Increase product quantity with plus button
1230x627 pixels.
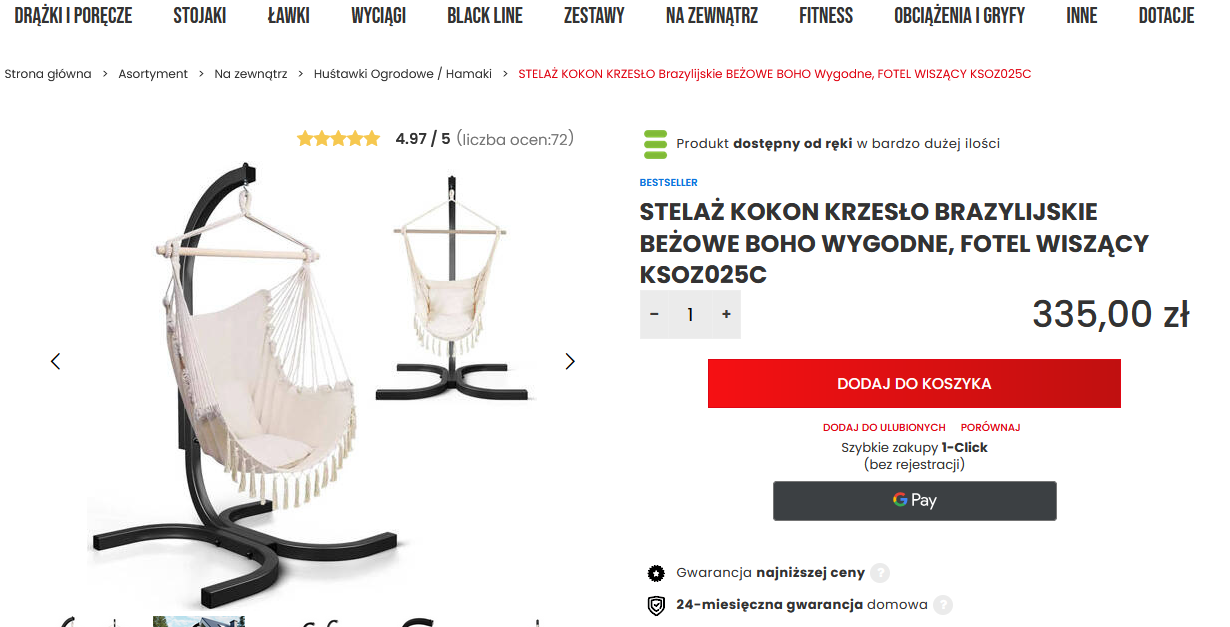click(726, 315)
